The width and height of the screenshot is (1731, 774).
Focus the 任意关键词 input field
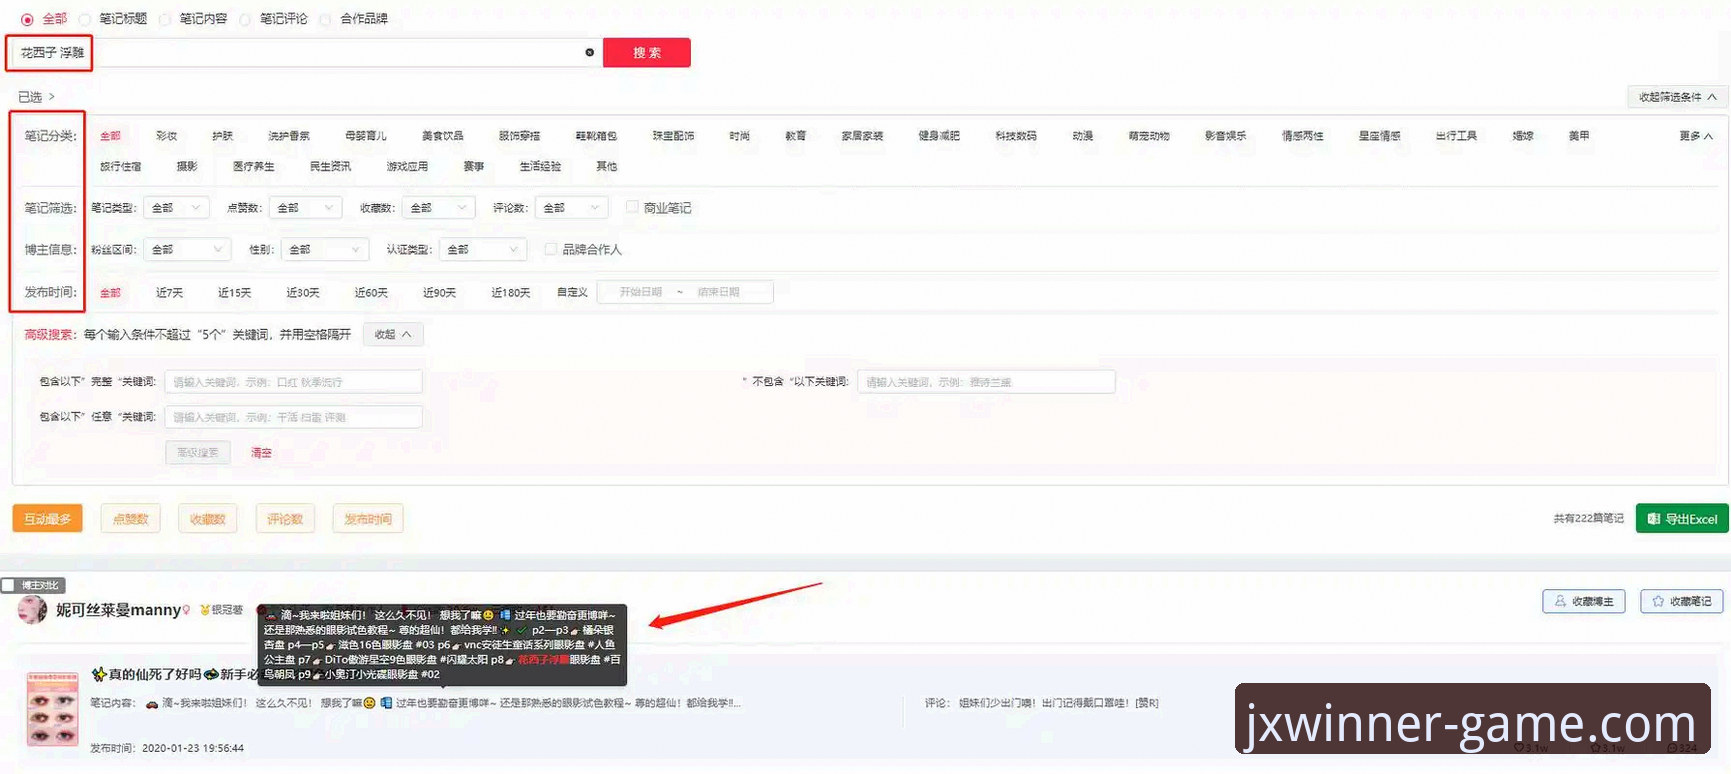(294, 417)
